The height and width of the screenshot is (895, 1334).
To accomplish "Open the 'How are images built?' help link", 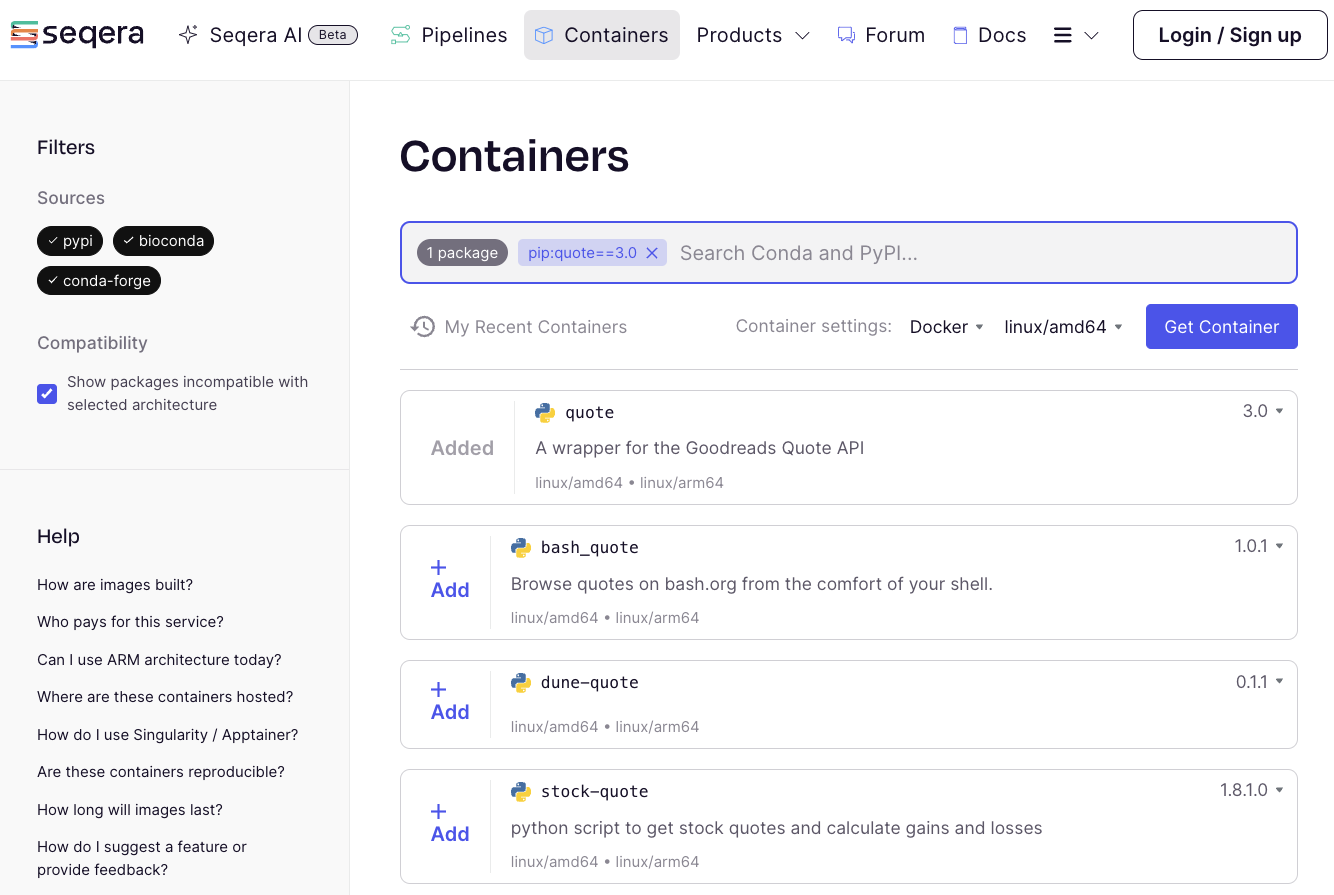I will pos(117,584).
